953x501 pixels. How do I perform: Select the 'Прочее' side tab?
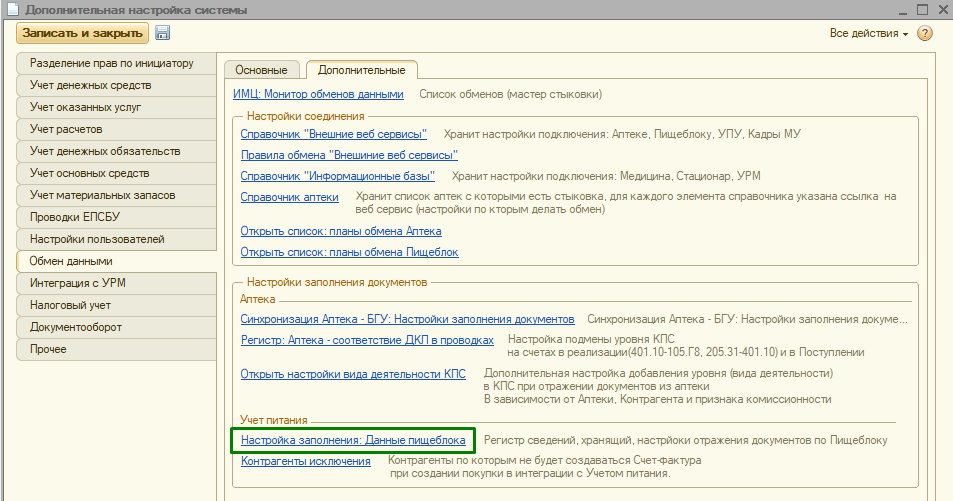pos(49,349)
